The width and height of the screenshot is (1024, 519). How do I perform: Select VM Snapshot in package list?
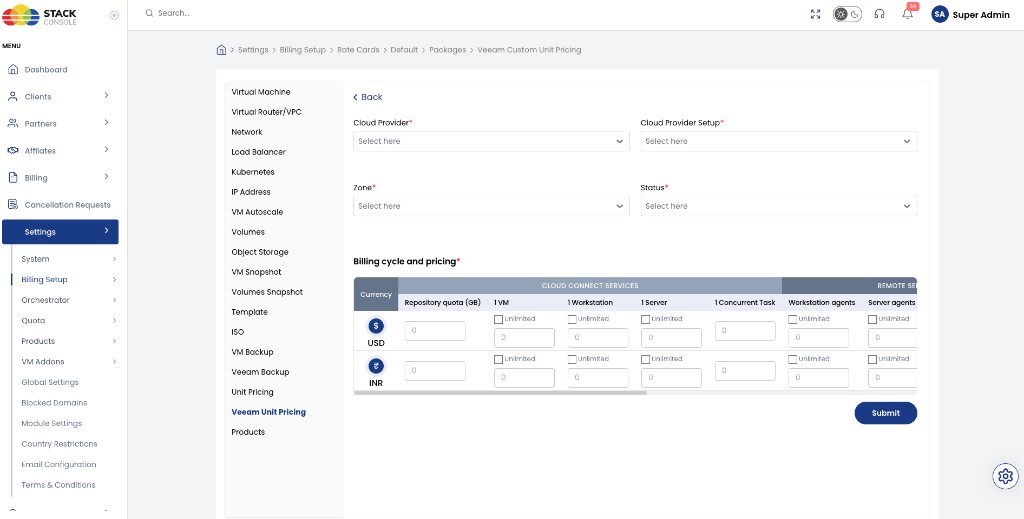[x=256, y=272]
